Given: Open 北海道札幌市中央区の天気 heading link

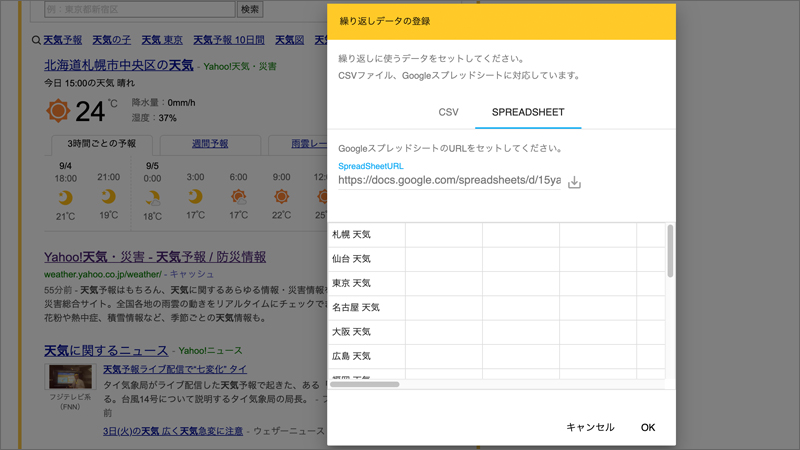Looking at the screenshot, I should [x=118, y=65].
